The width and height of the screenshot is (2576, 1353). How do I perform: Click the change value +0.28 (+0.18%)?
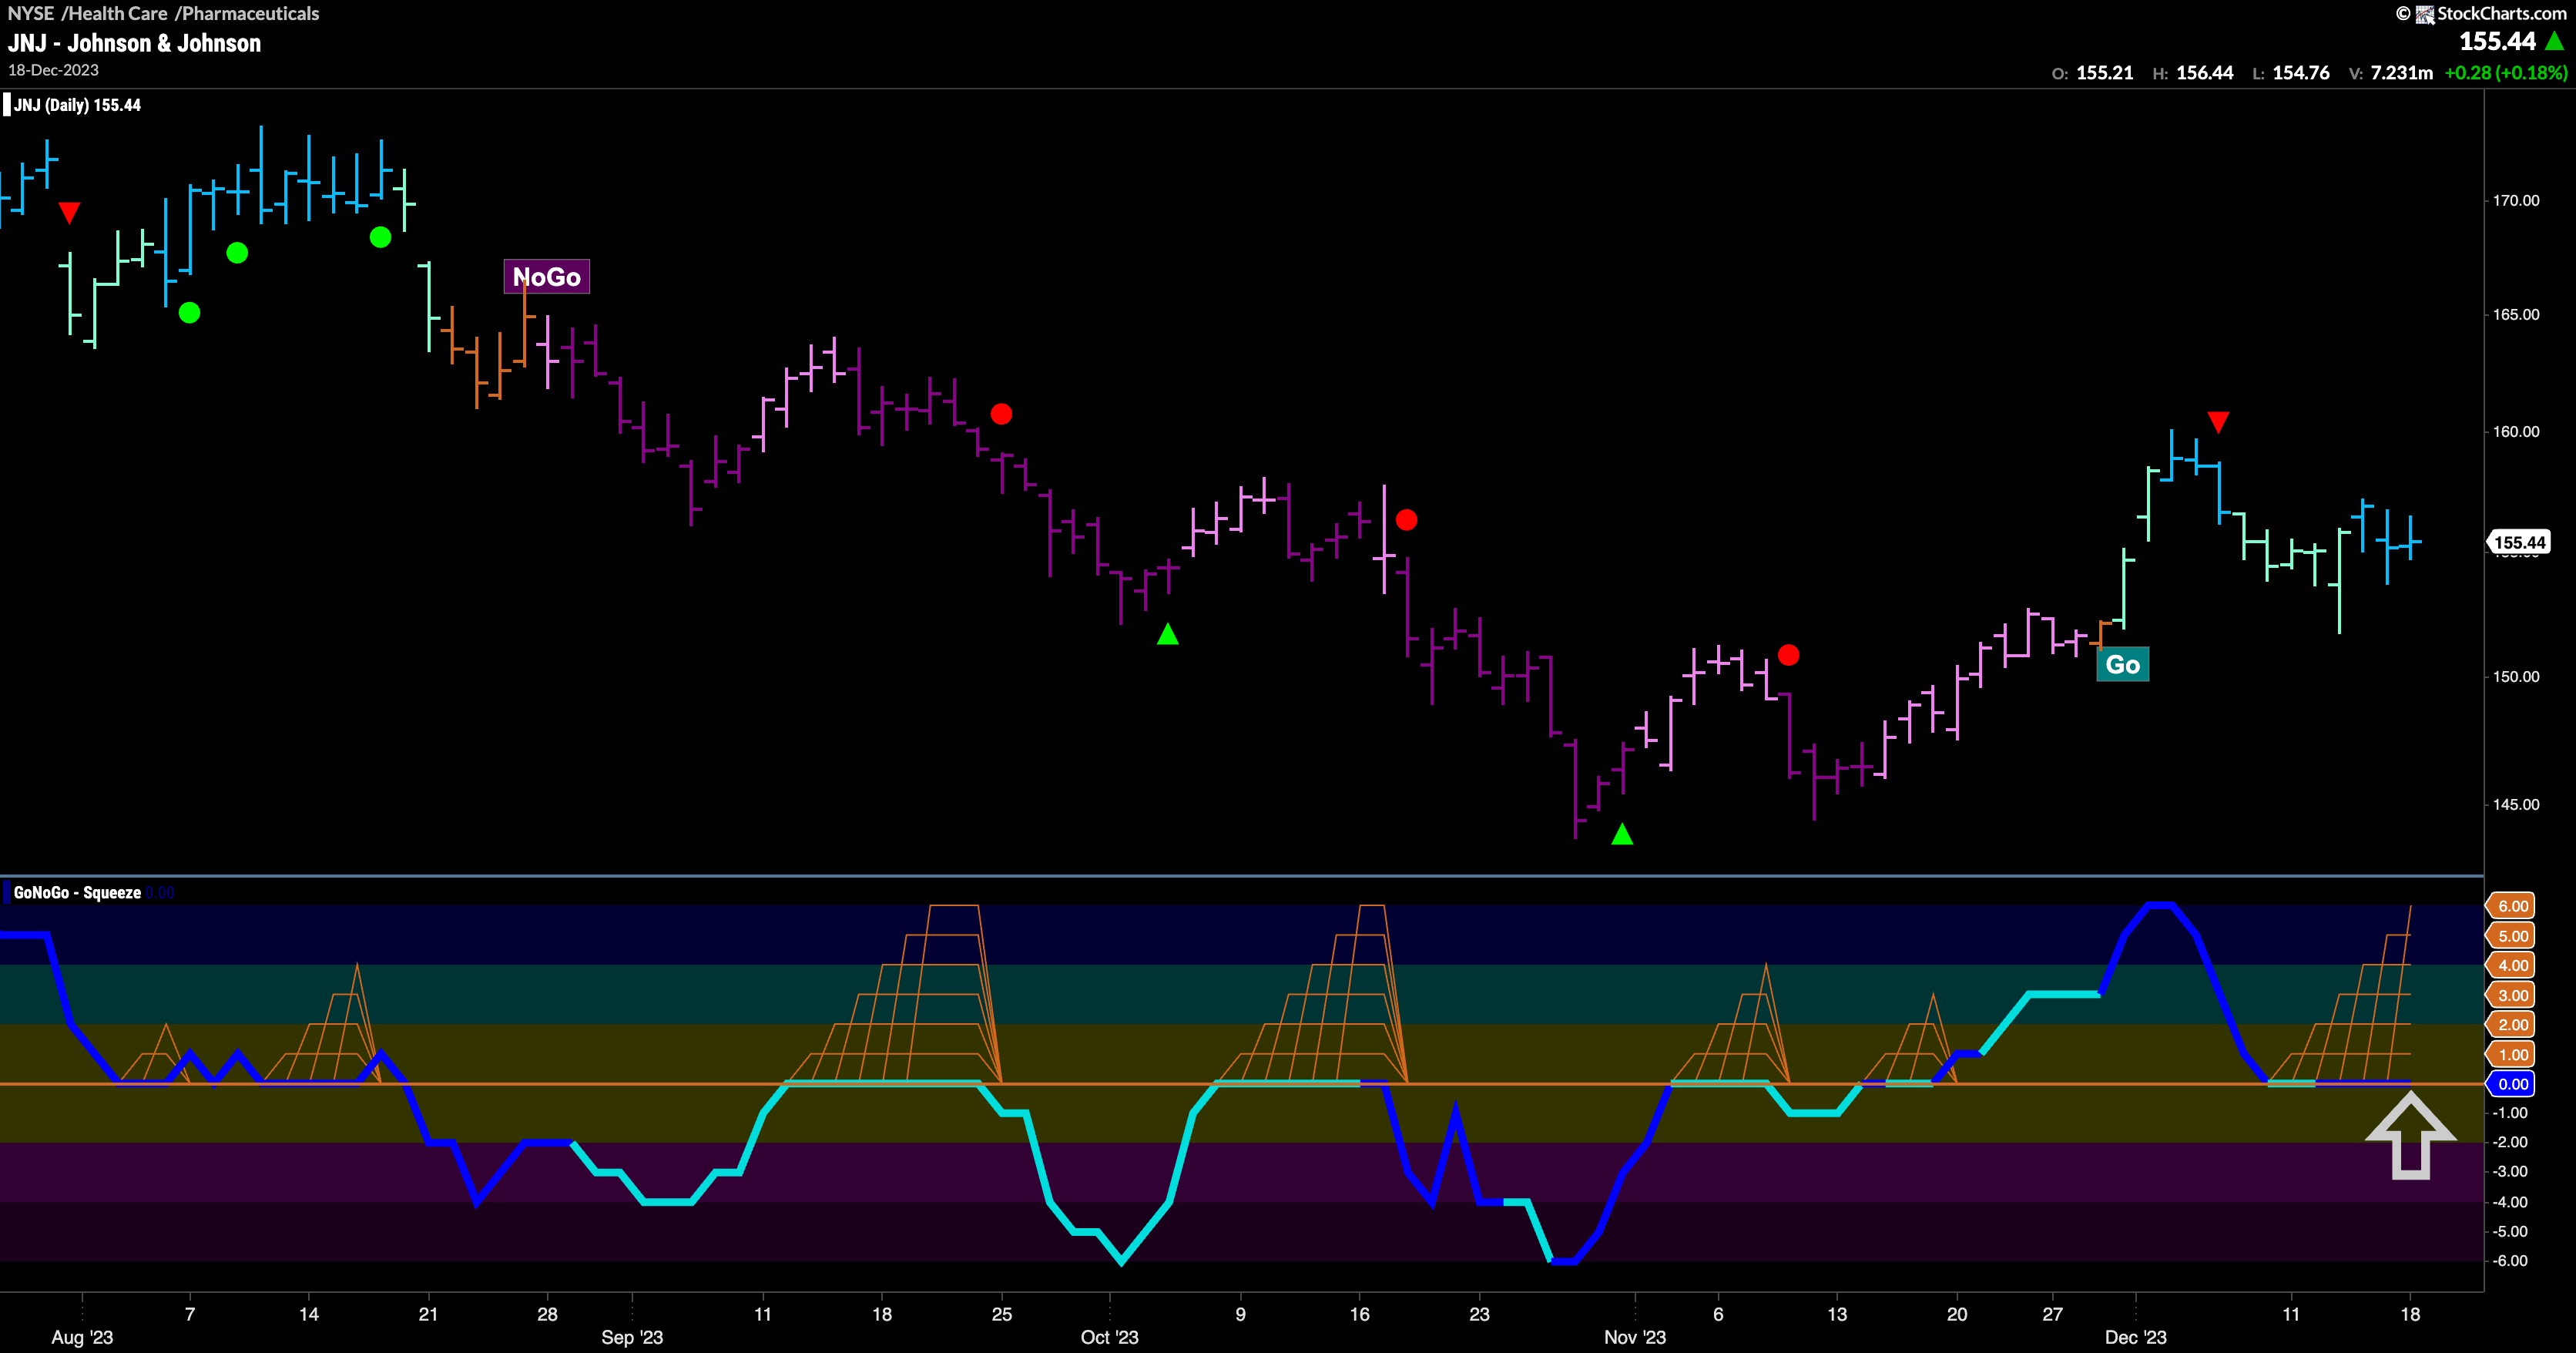click(x=2505, y=73)
